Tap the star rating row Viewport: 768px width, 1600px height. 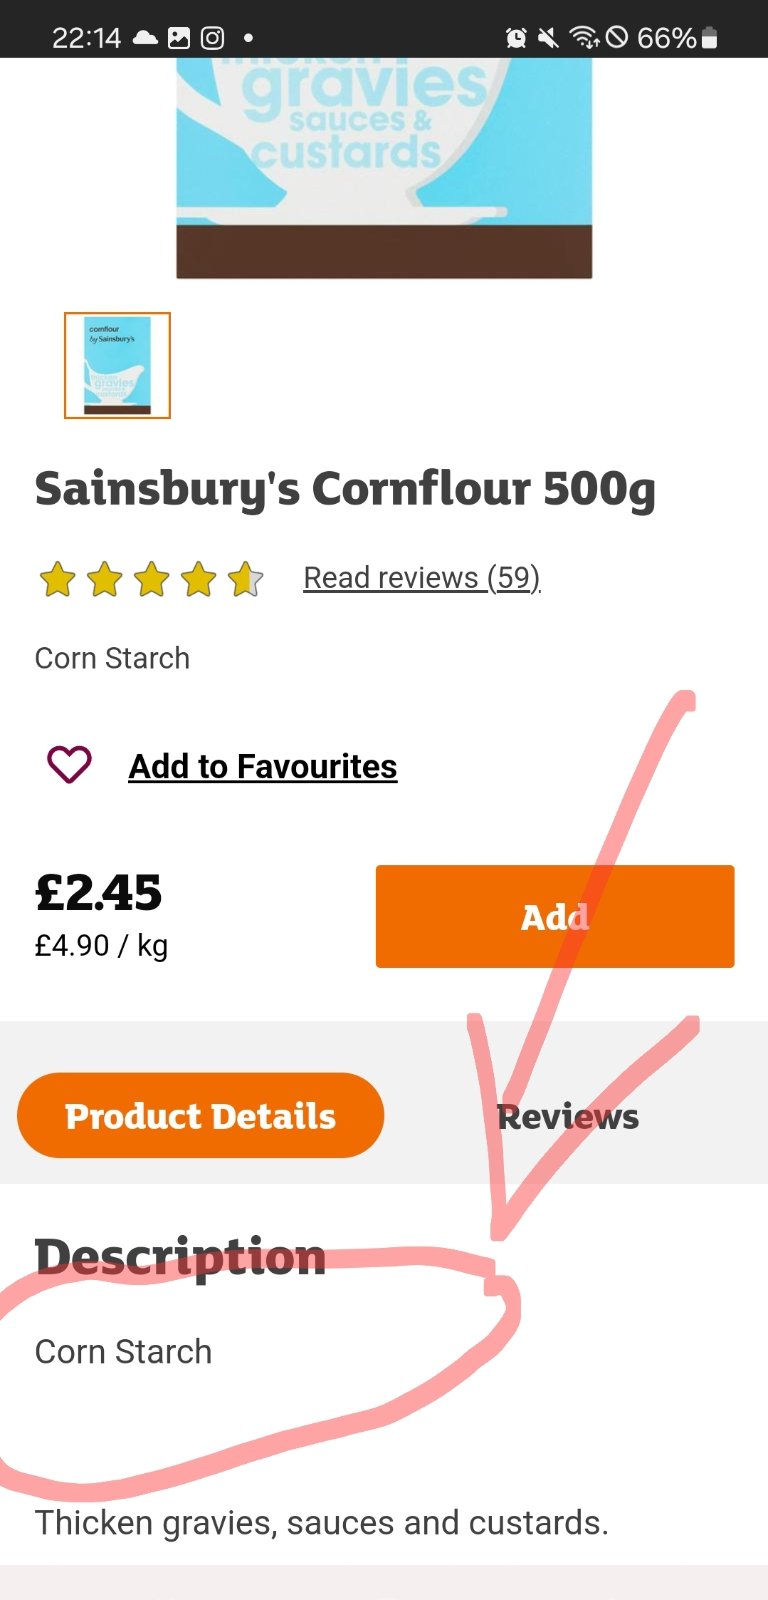(x=150, y=579)
